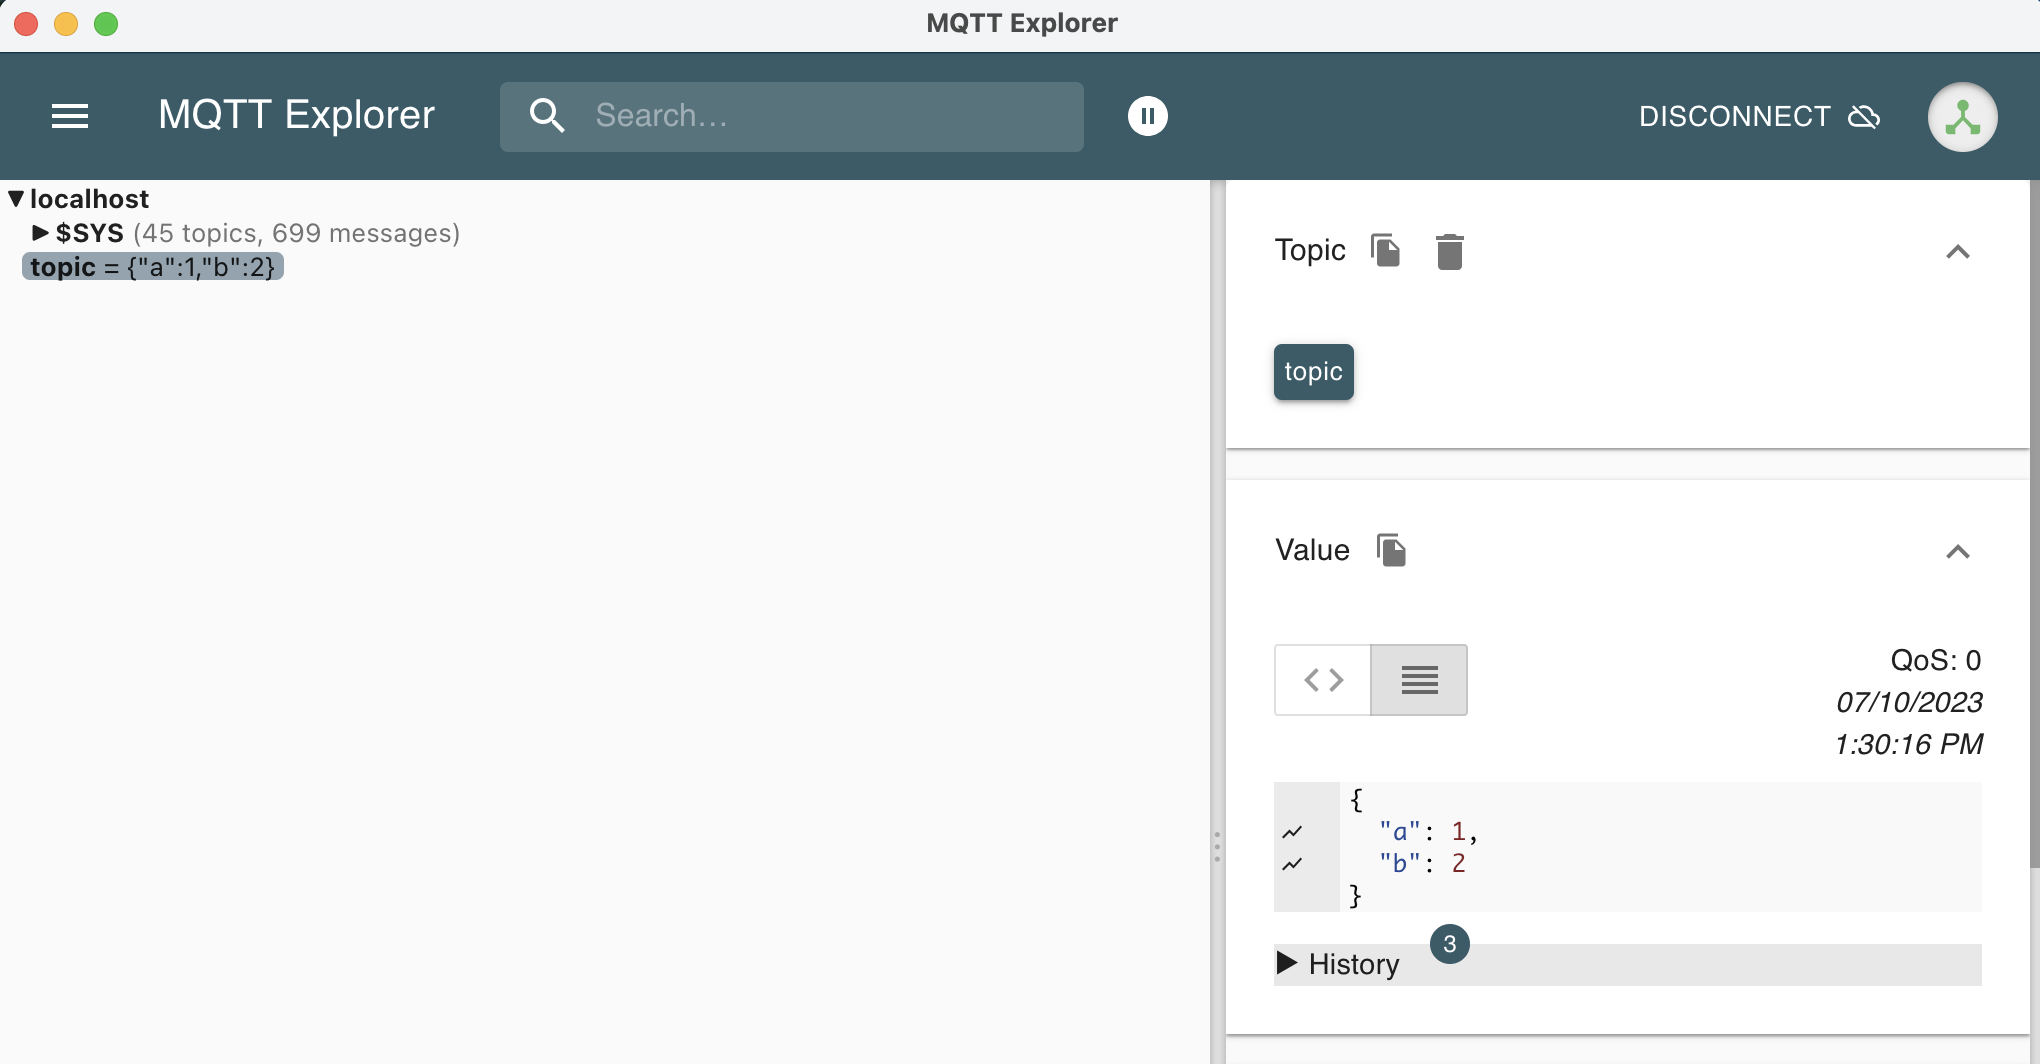
Task: Open the green connection avatar icon
Action: tap(1962, 117)
